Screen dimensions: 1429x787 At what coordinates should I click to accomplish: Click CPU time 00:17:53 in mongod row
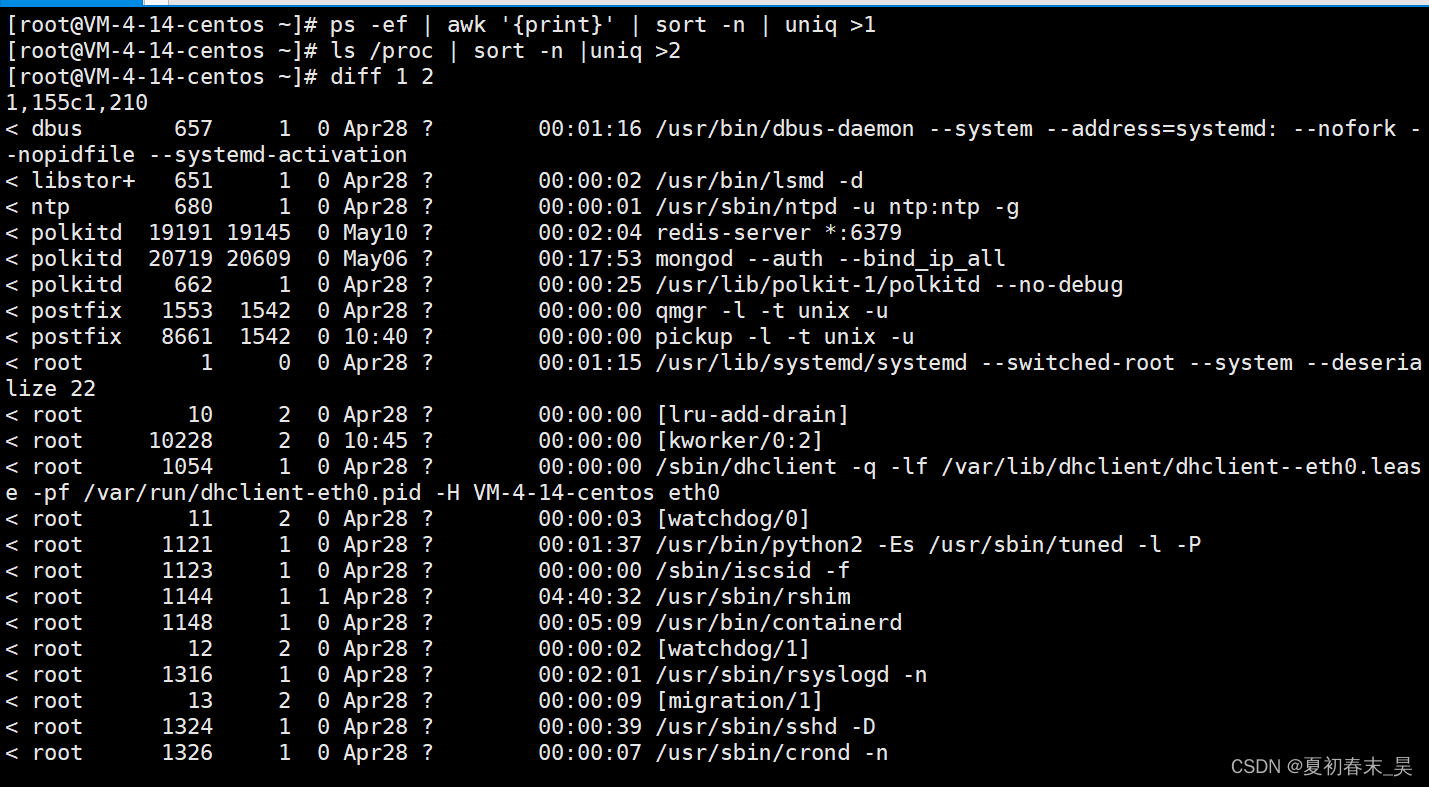590,258
